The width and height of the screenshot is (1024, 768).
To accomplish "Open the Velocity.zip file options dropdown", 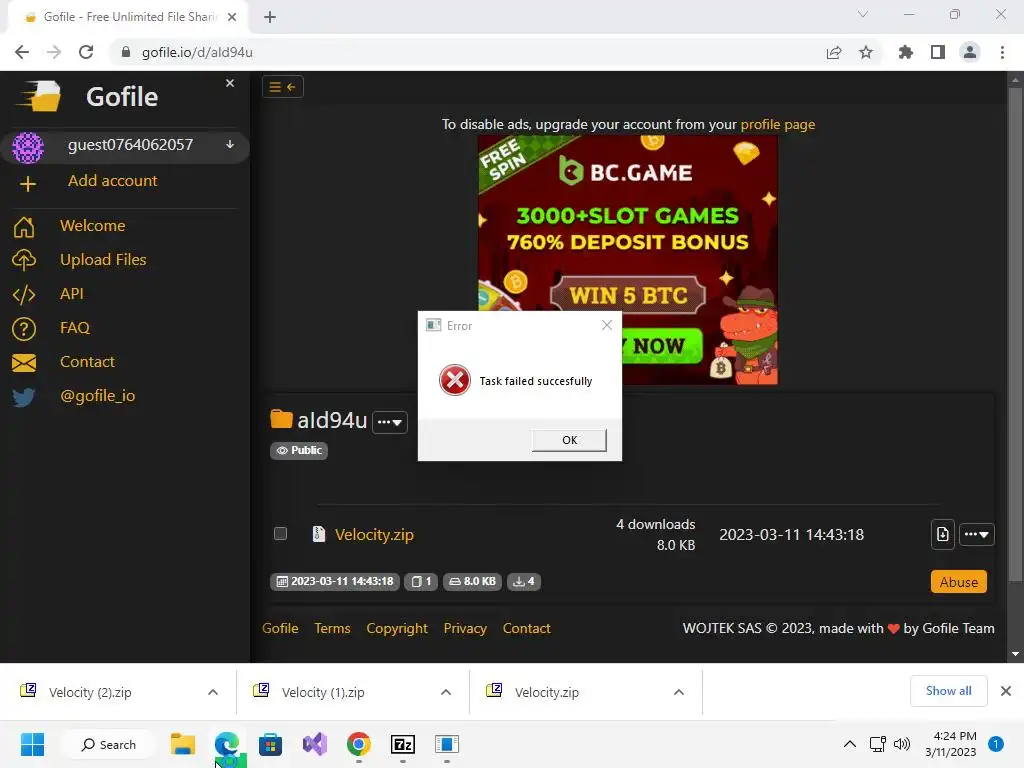I will (x=976, y=534).
